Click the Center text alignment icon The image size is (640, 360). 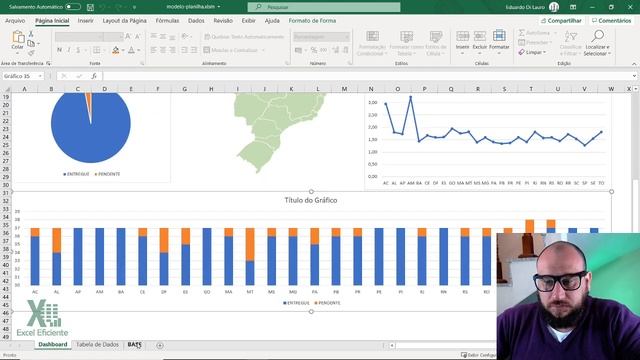tap(163, 50)
